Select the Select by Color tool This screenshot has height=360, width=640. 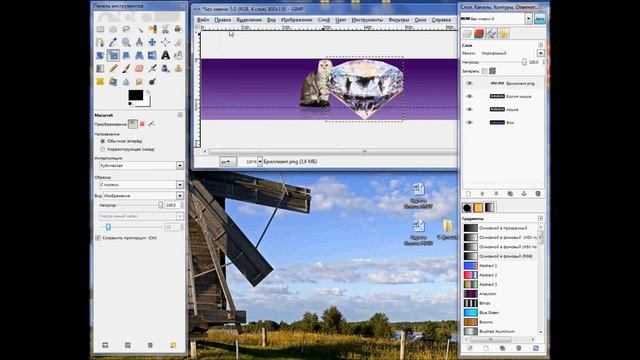pyautogui.click(x=153, y=29)
